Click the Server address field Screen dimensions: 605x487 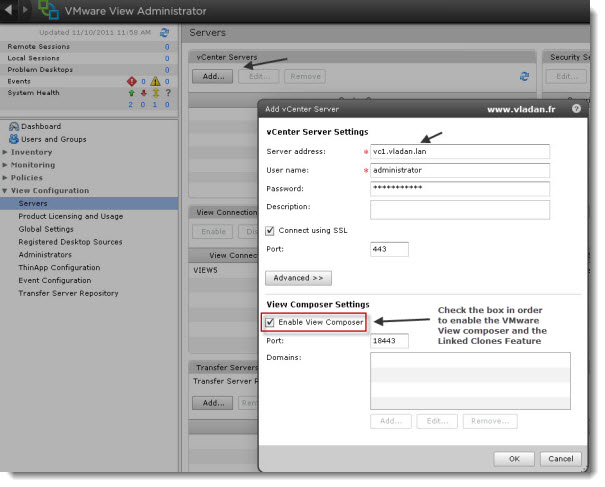tap(460, 152)
